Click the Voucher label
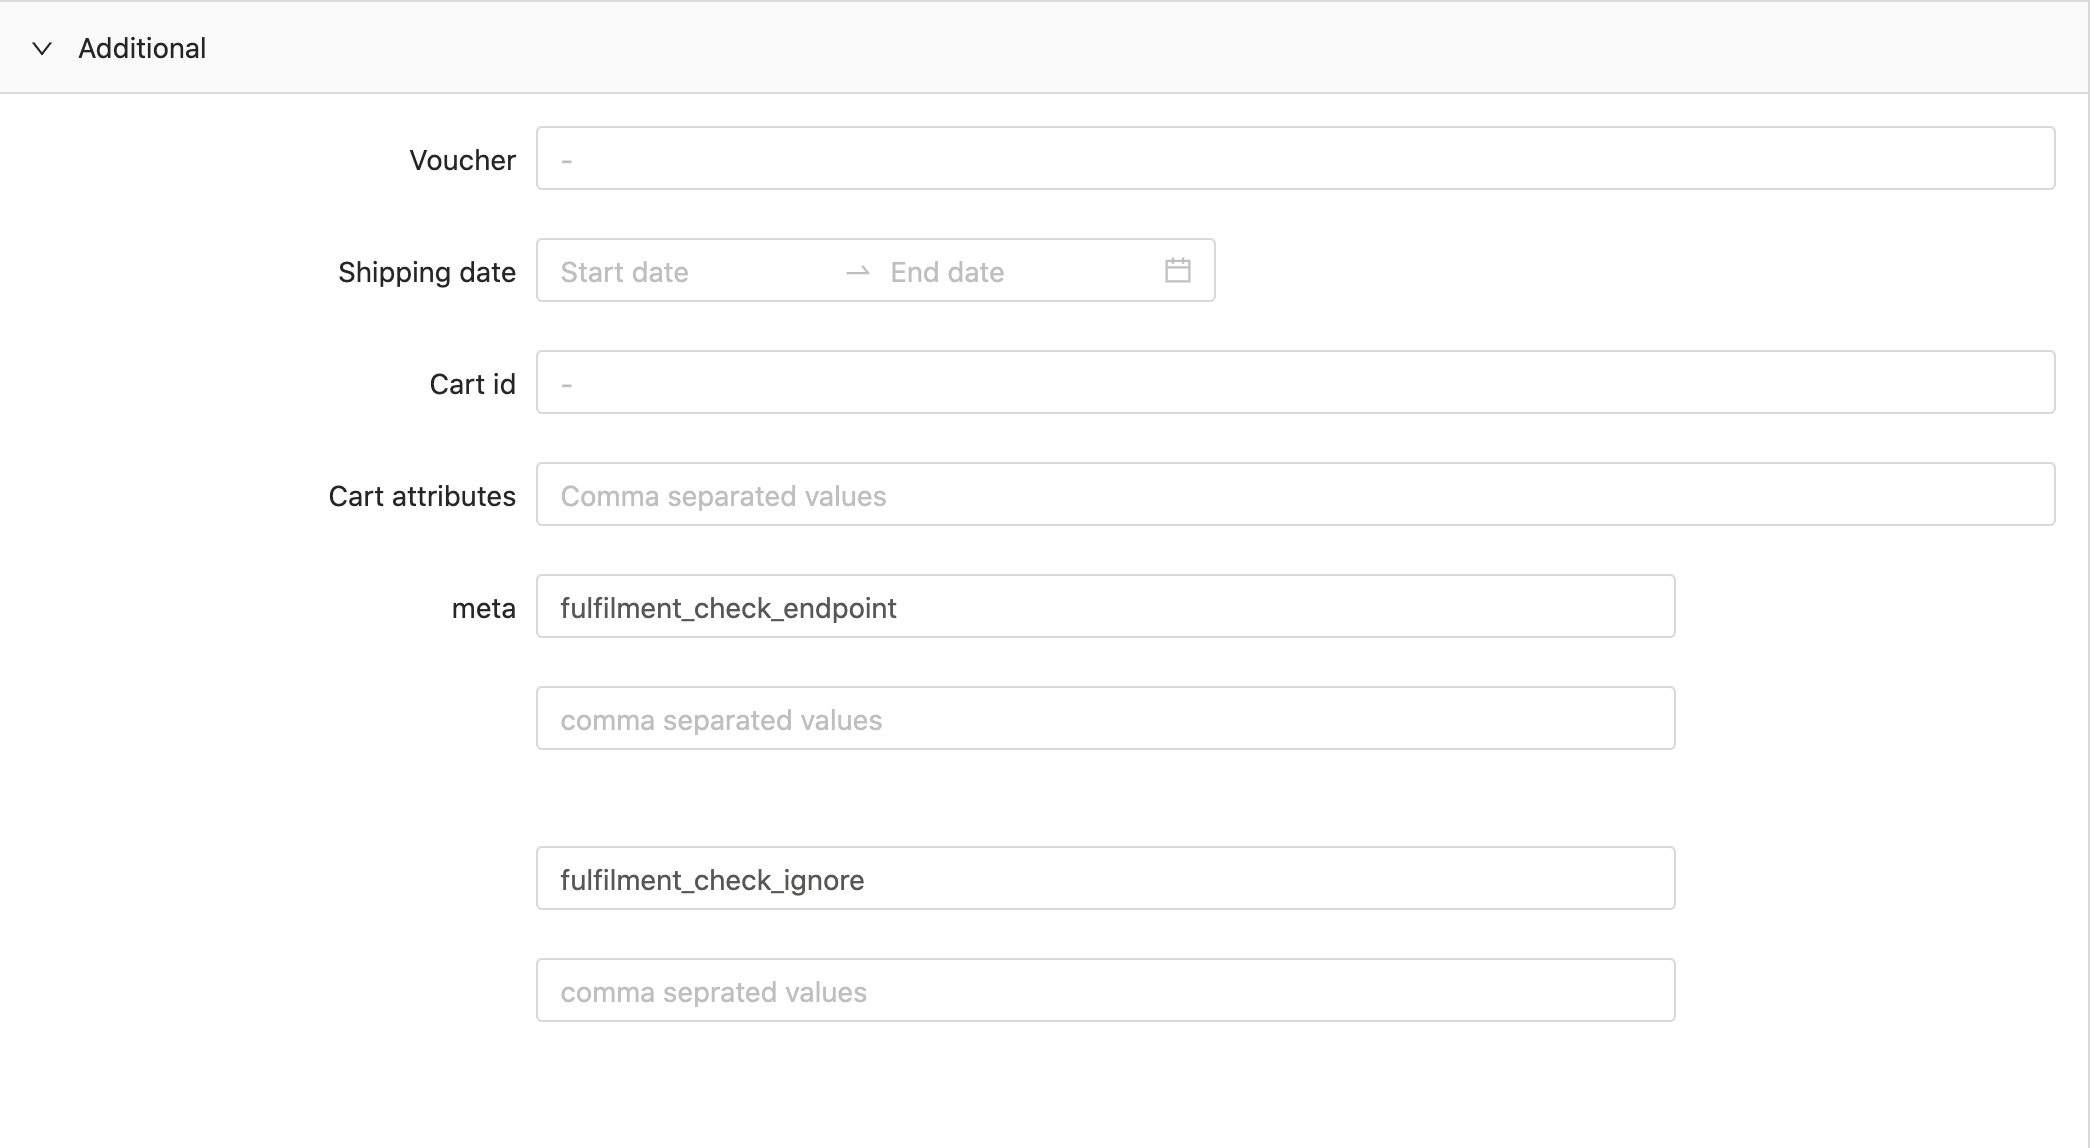 pyautogui.click(x=462, y=160)
